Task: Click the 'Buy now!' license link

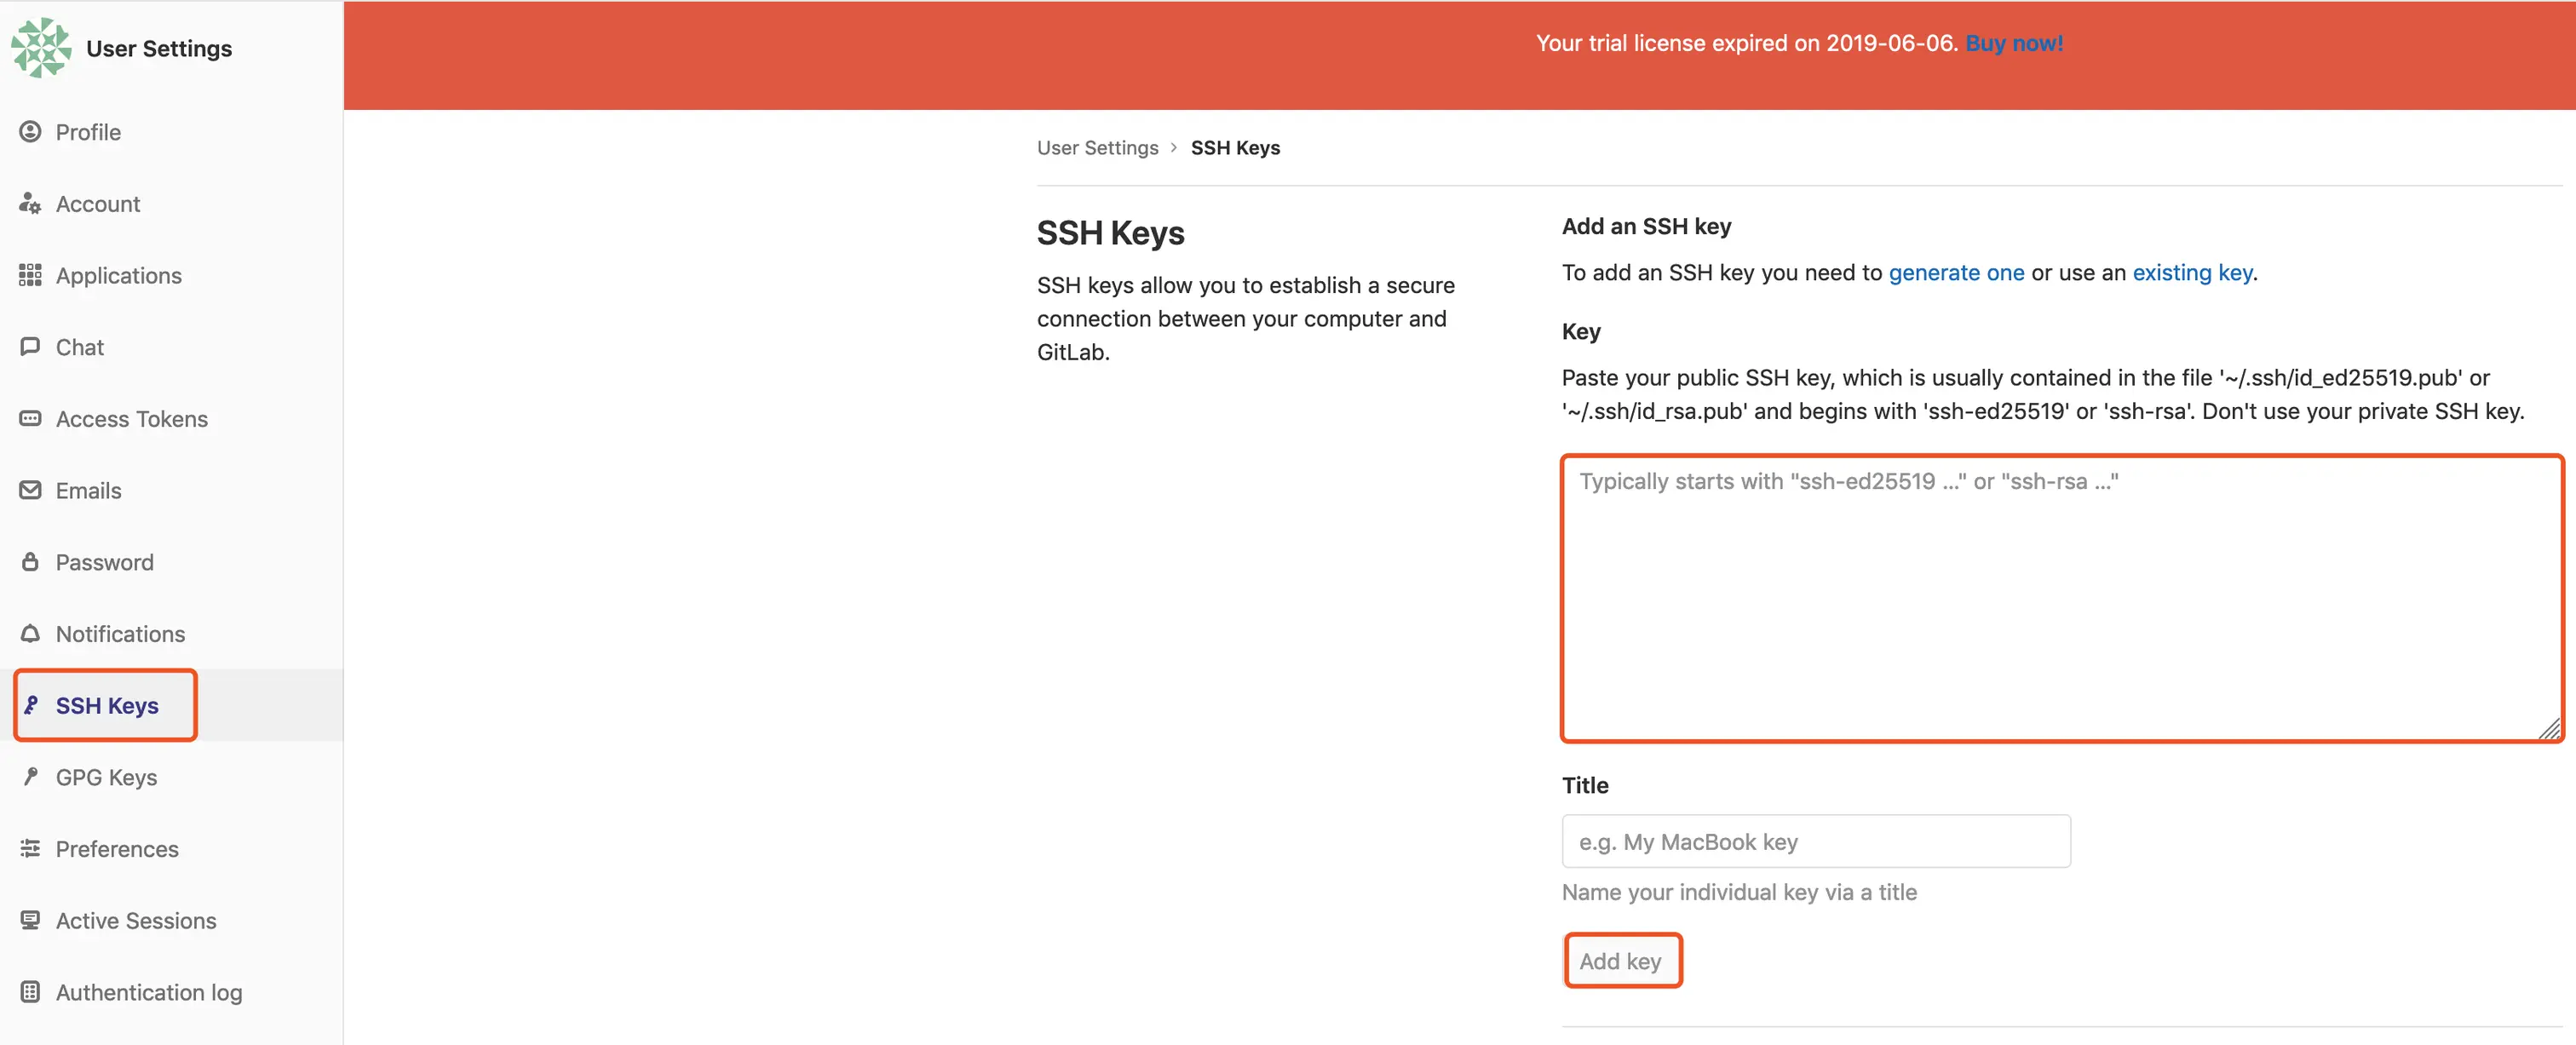Action: 2013,43
